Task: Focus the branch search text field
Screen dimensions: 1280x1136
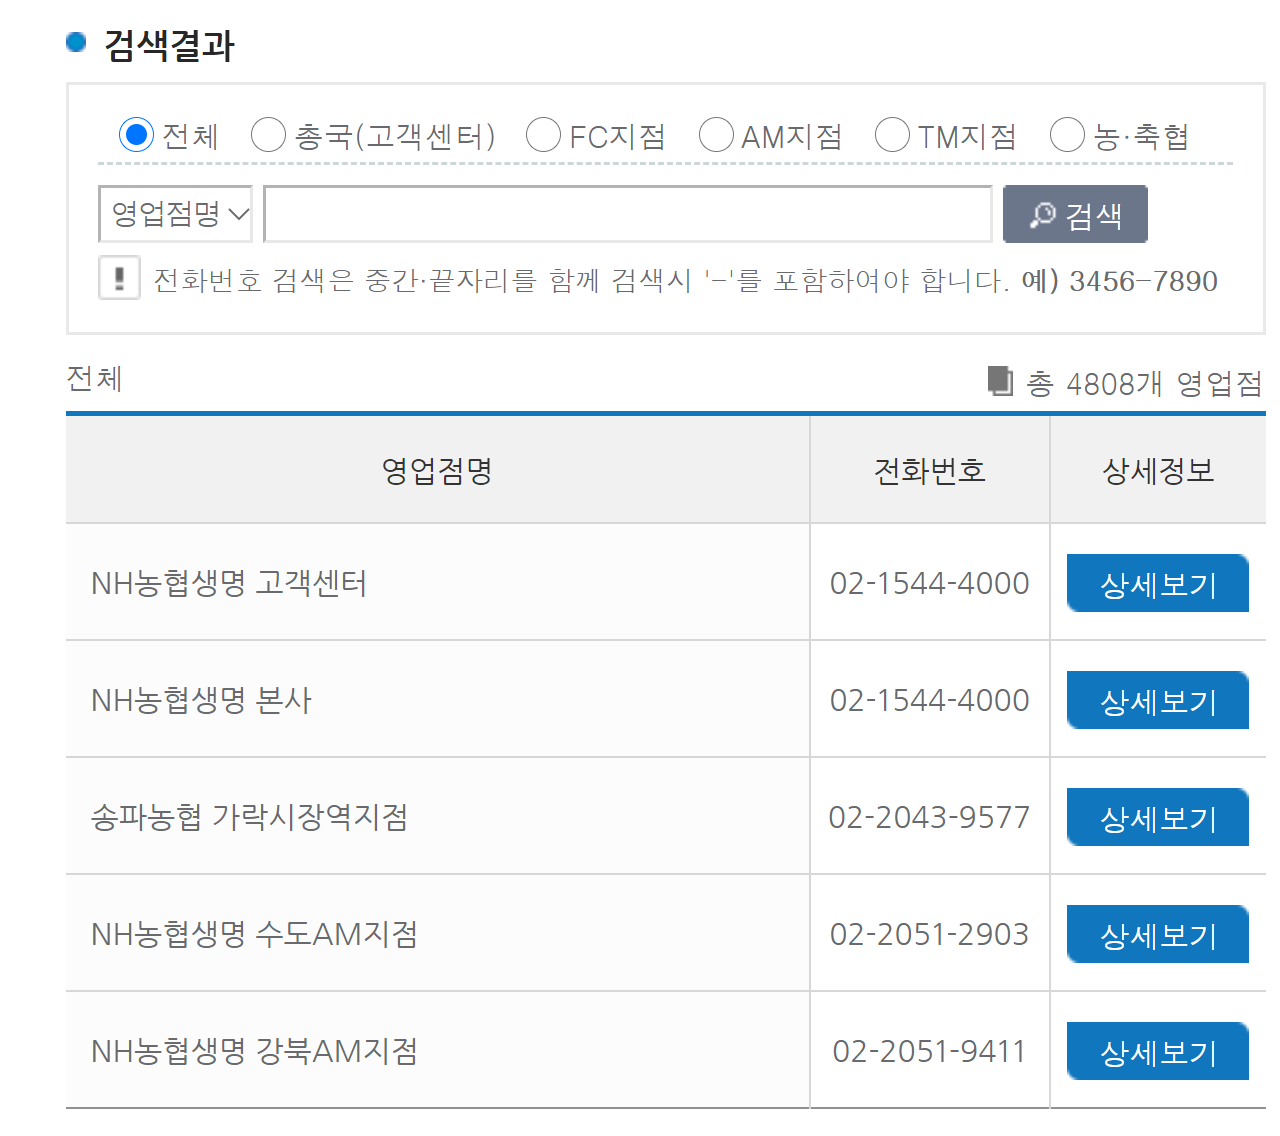Action: click(628, 214)
